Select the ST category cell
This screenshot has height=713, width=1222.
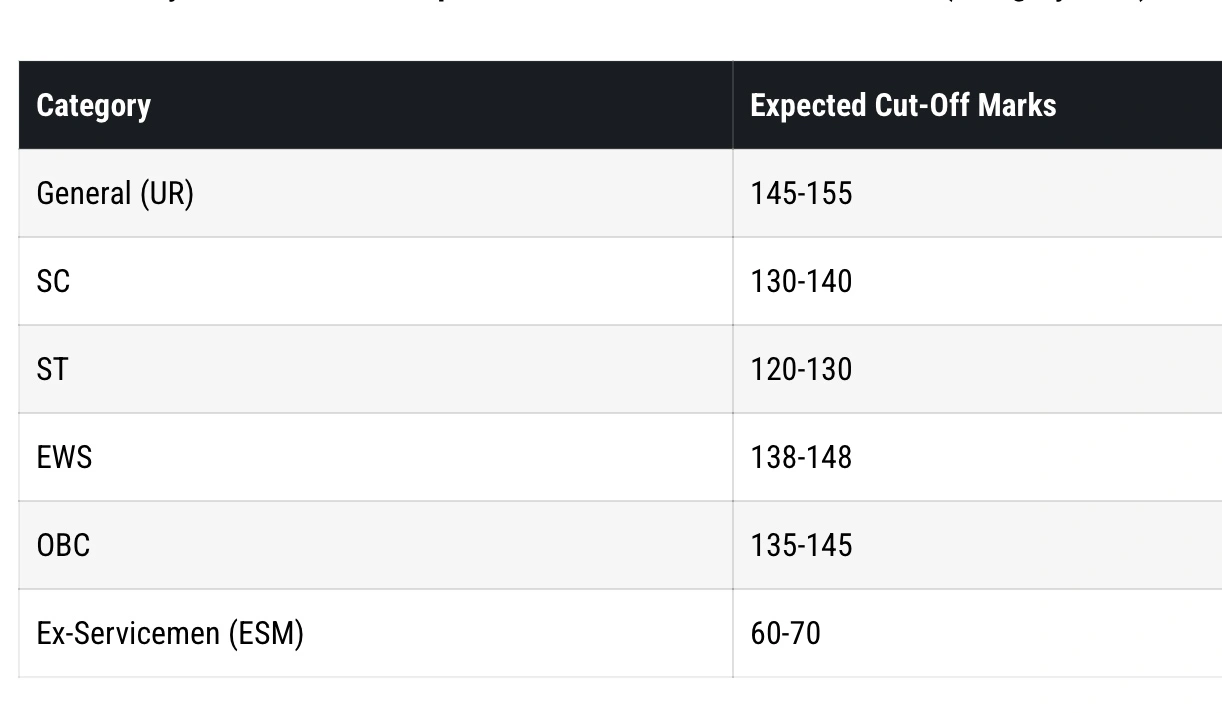click(x=52, y=369)
